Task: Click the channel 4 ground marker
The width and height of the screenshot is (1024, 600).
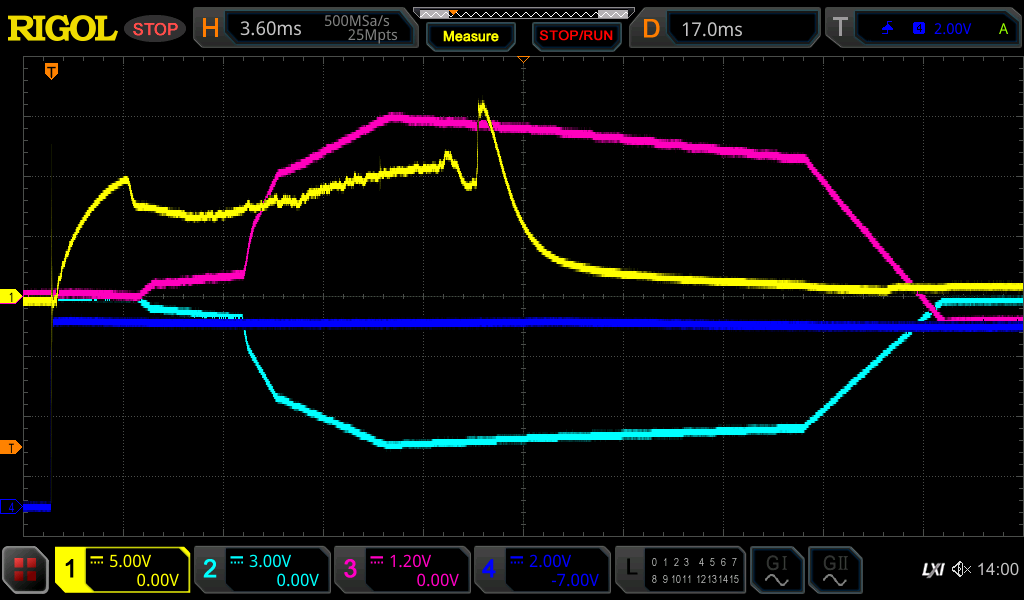Action: (10, 507)
